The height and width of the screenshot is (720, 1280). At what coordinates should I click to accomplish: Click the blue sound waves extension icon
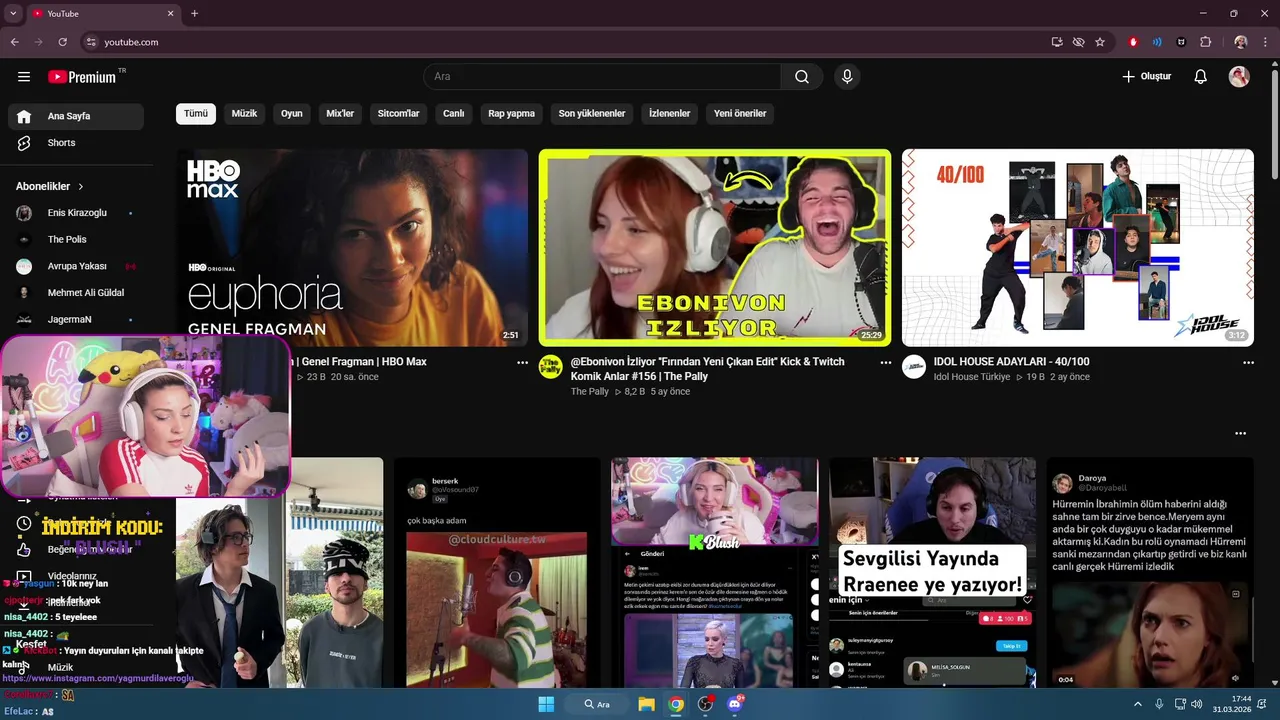pos(1157,42)
